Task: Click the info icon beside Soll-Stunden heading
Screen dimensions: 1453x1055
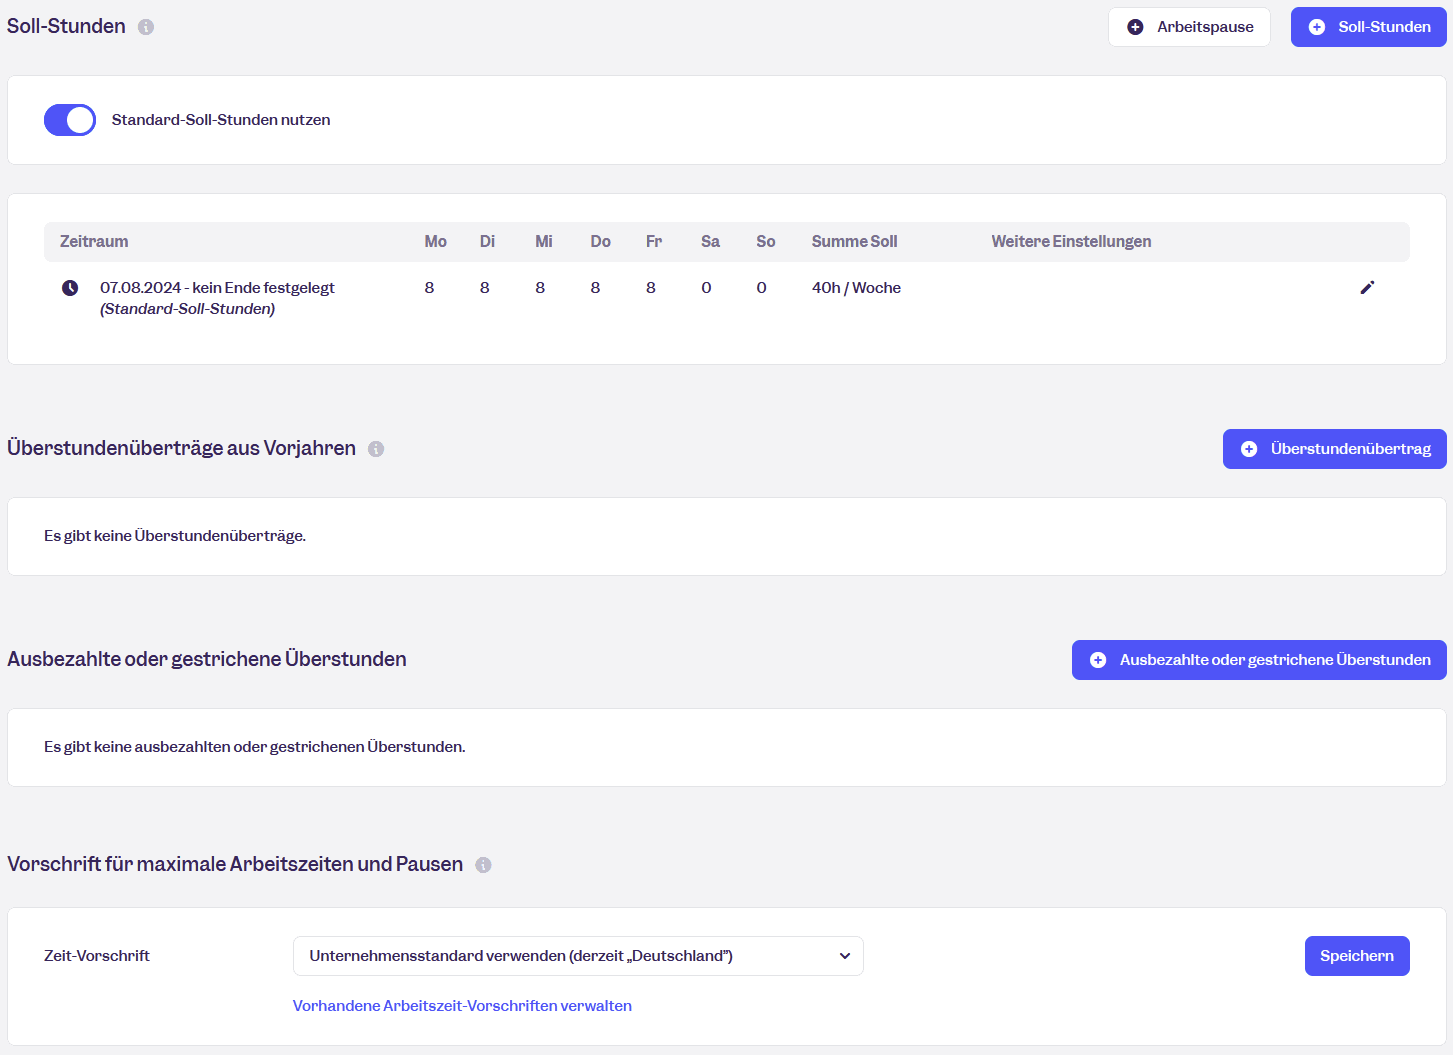Action: pyautogui.click(x=146, y=27)
